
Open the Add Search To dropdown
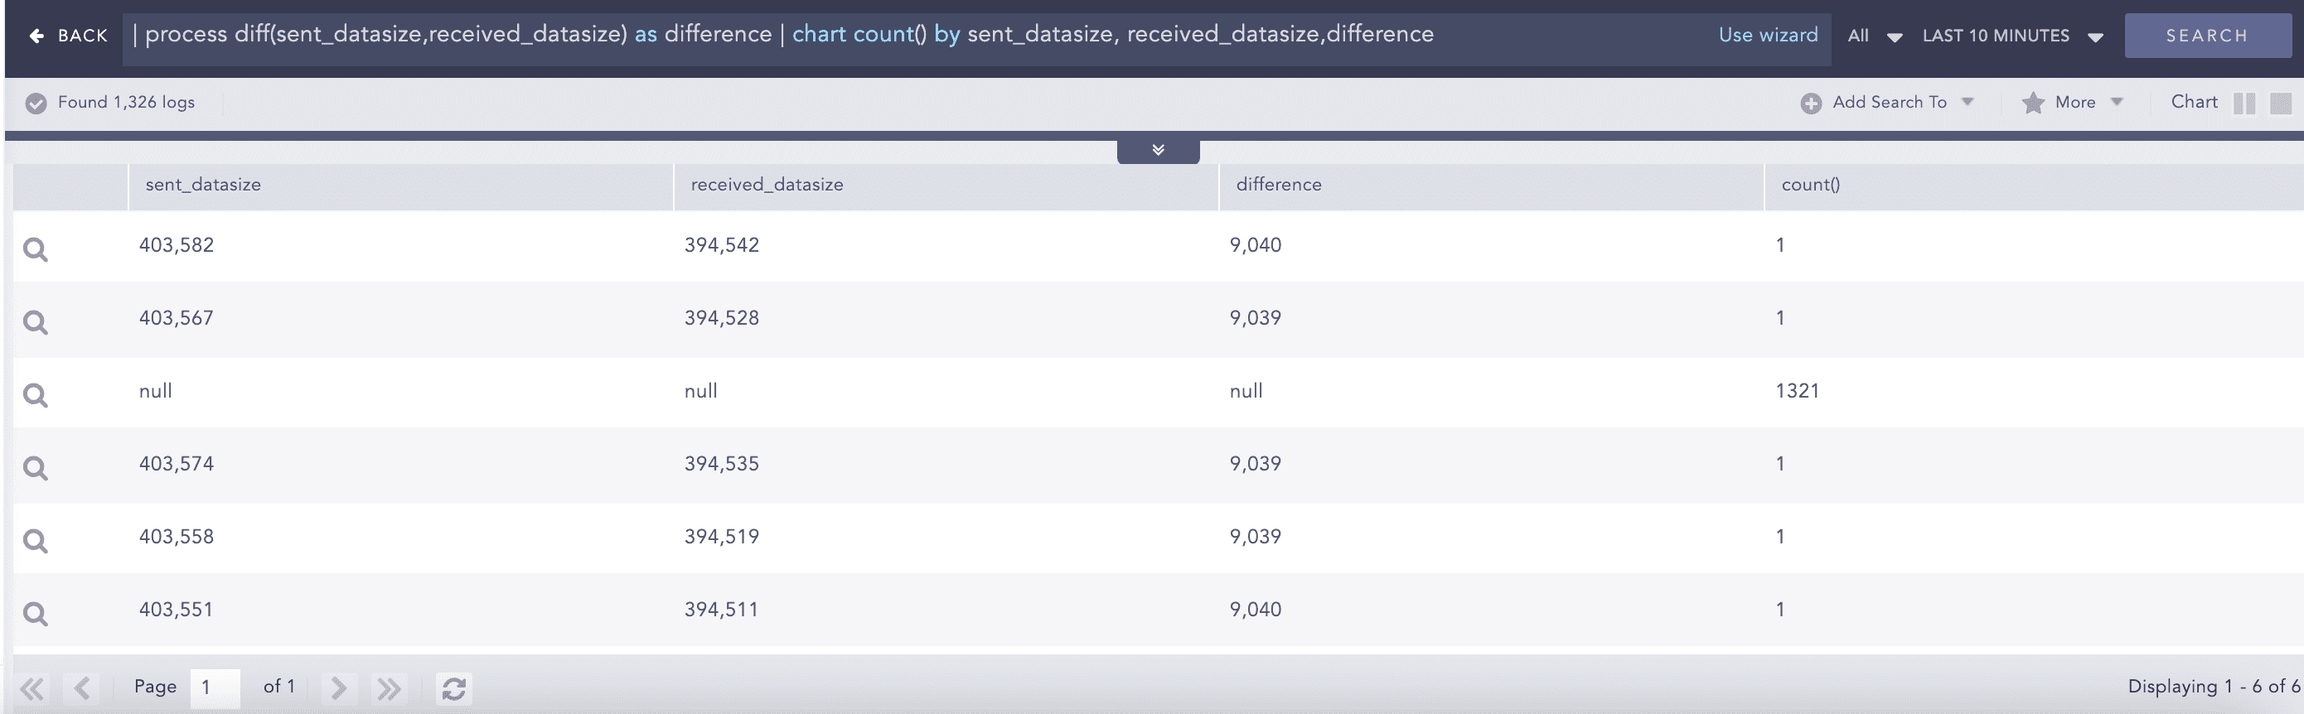1887,102
